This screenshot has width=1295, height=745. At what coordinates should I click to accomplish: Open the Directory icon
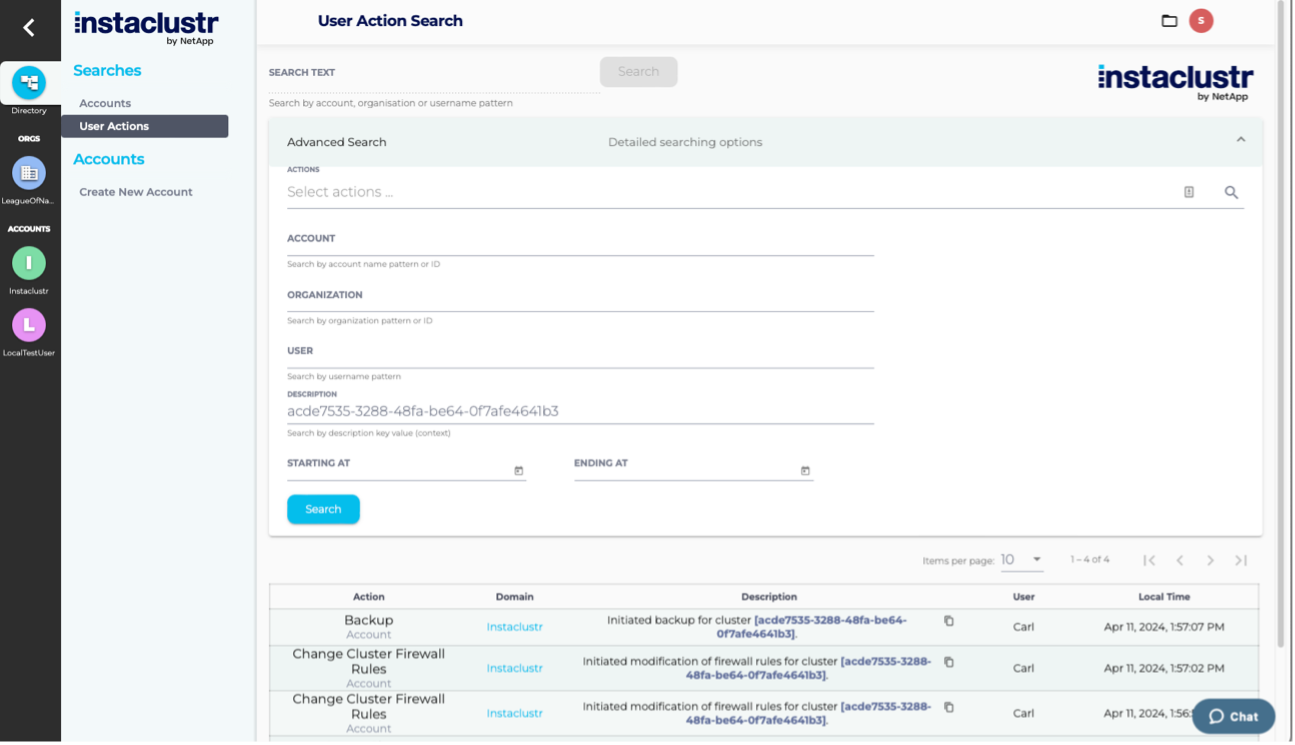(29, 83)
